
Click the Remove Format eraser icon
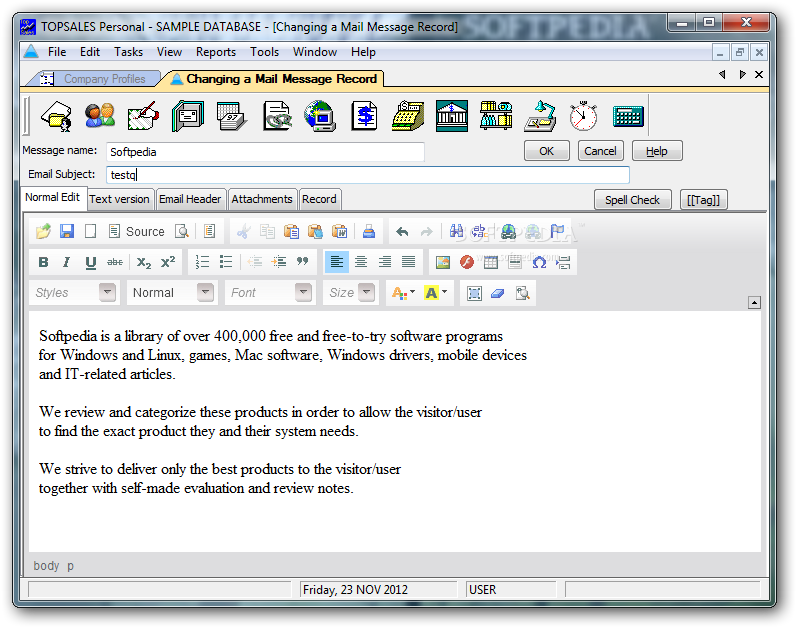tap(498, 293)
